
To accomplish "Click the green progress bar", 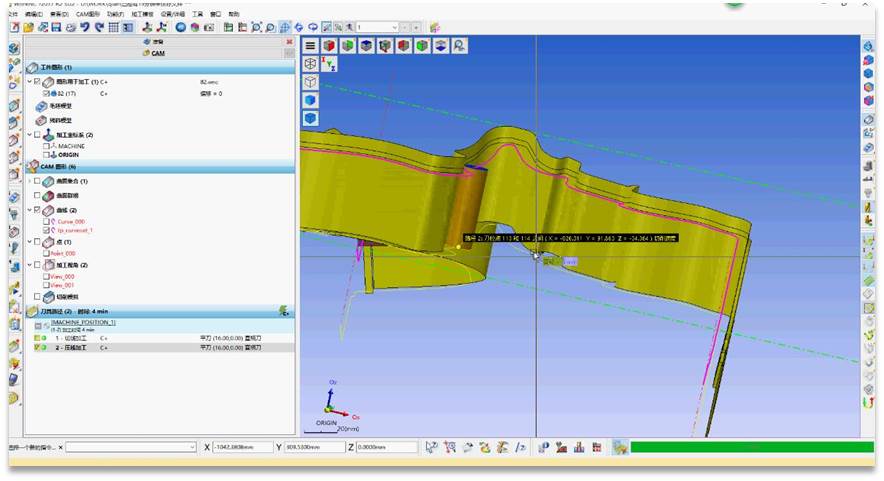I will 752,447.
